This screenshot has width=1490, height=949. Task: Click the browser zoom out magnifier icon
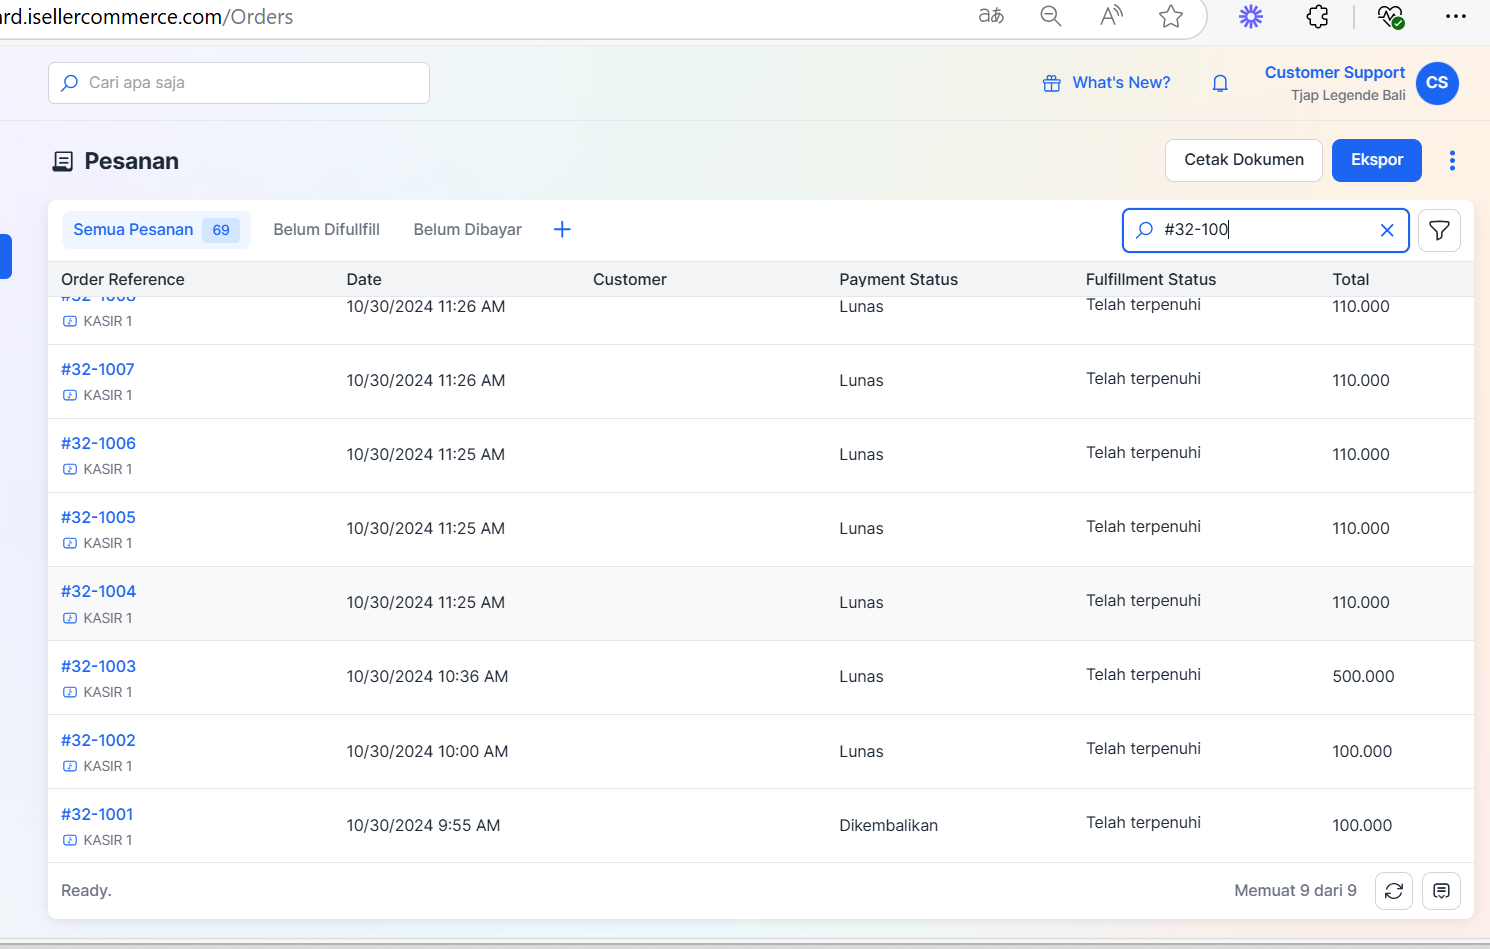coord(1051,16)
